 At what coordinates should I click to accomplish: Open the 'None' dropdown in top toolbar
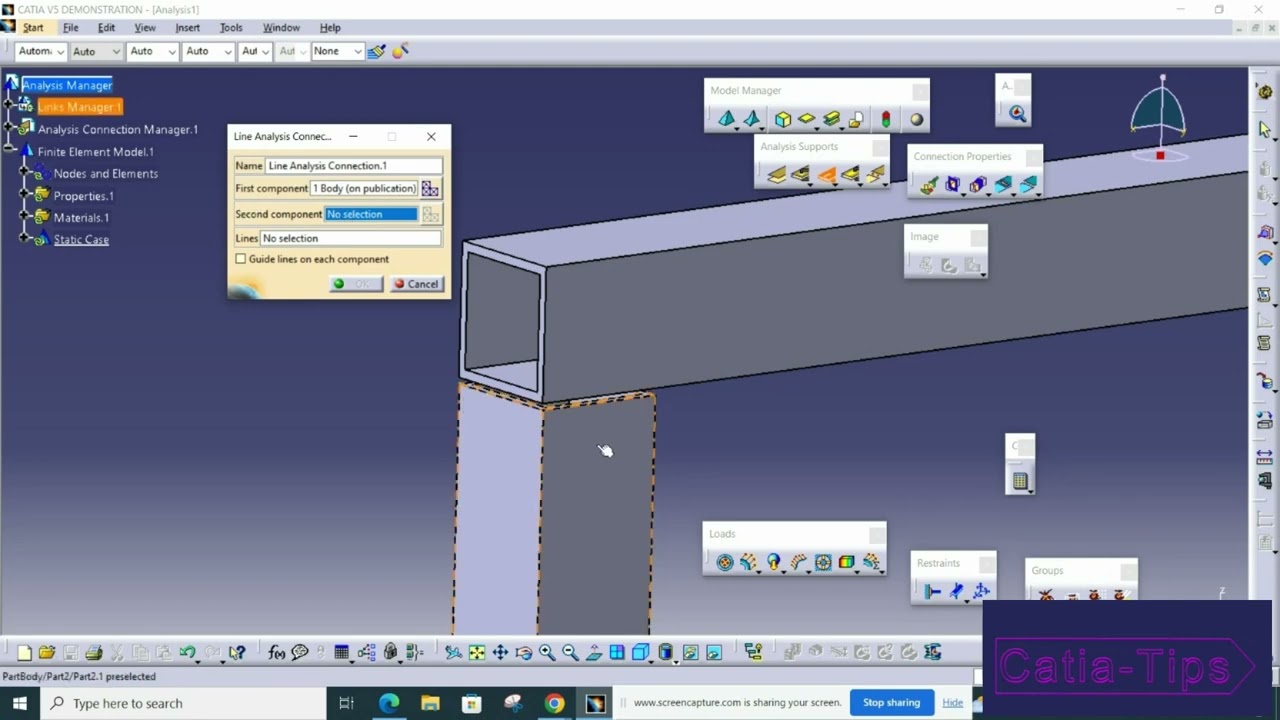coord(336,51)
